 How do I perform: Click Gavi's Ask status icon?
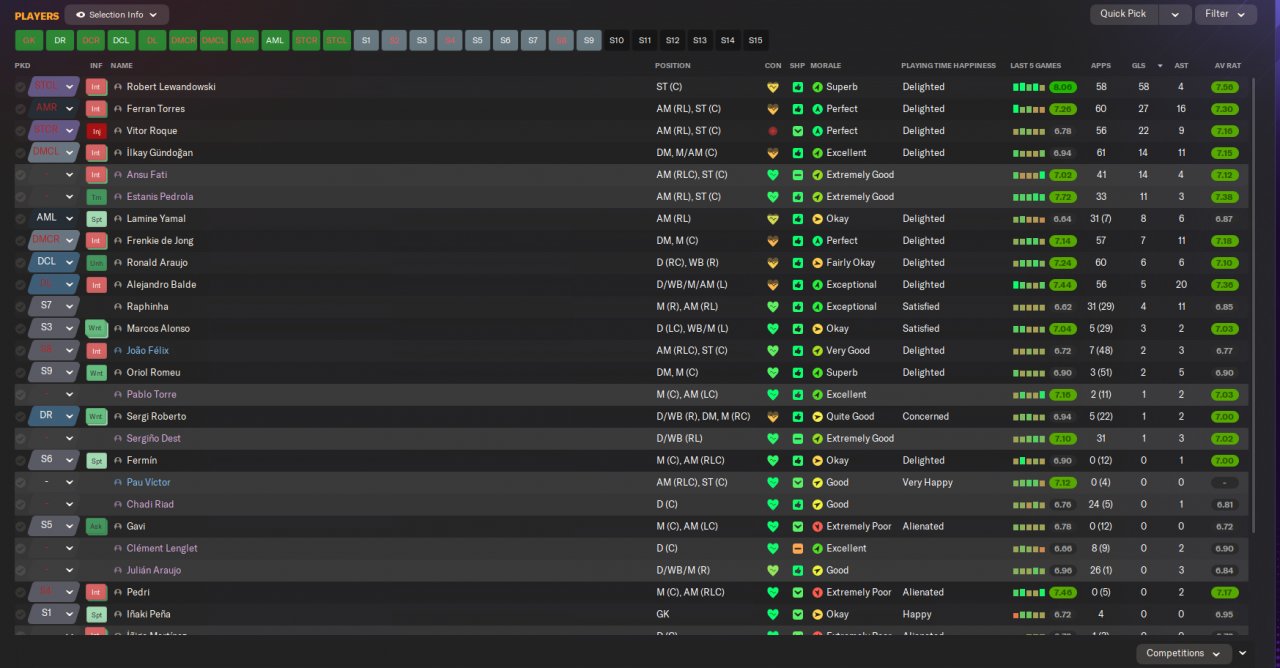96,527
